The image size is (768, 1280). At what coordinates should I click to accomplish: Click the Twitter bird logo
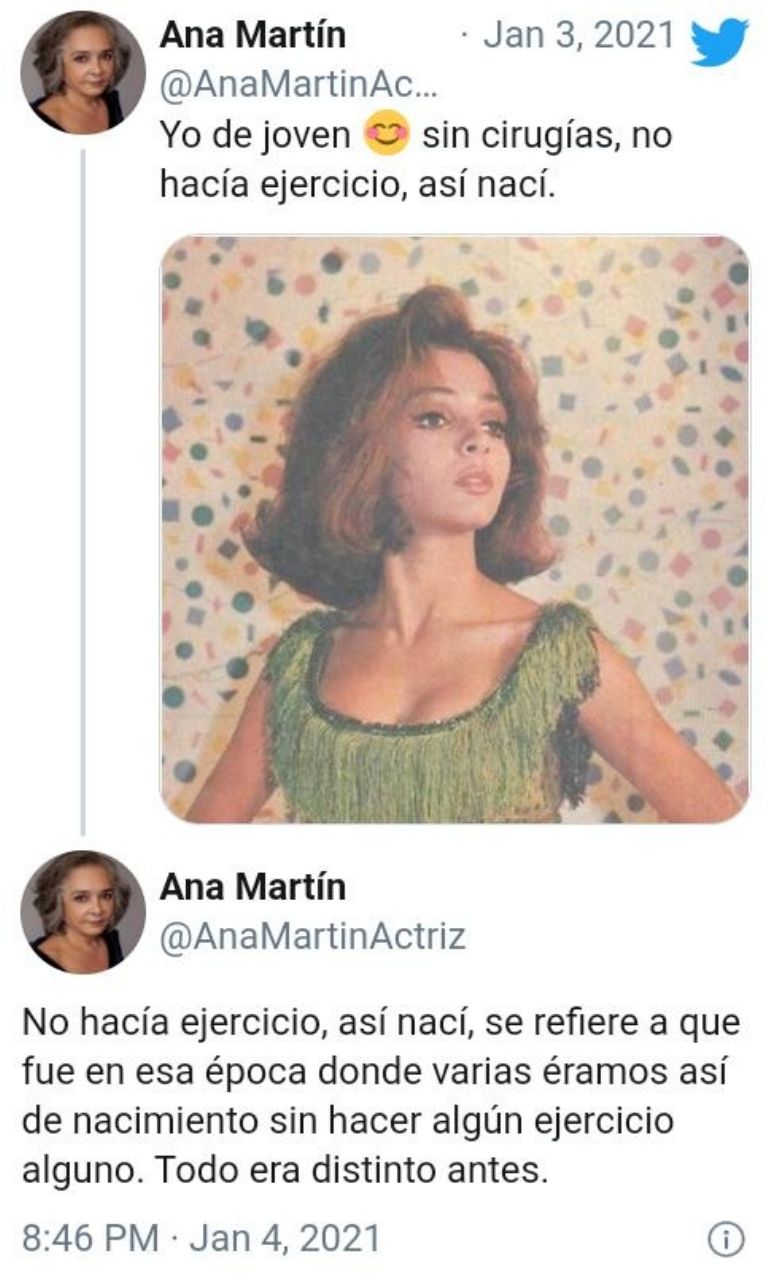(x=720, y=42)
